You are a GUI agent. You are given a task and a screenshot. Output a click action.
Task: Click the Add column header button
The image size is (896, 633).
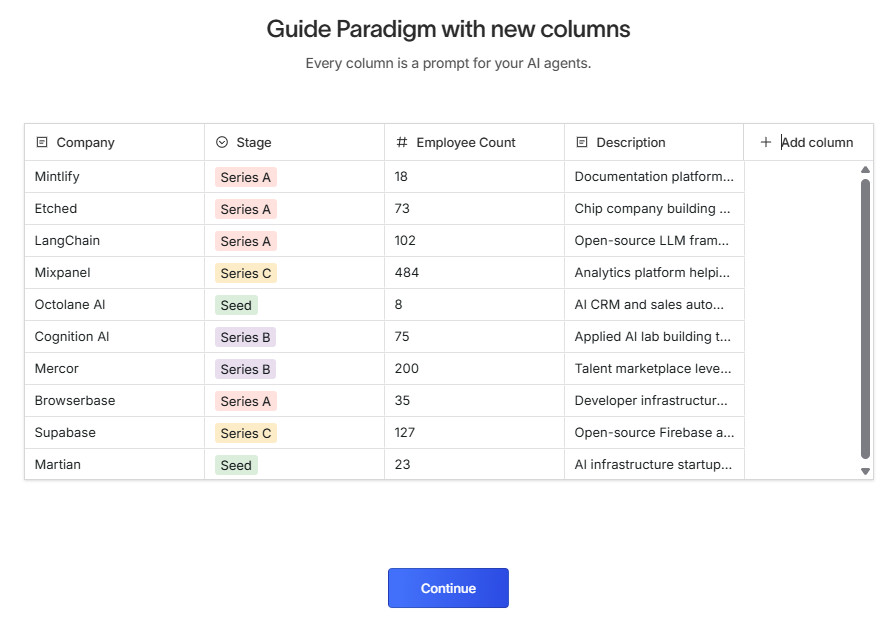pos(808,143)
